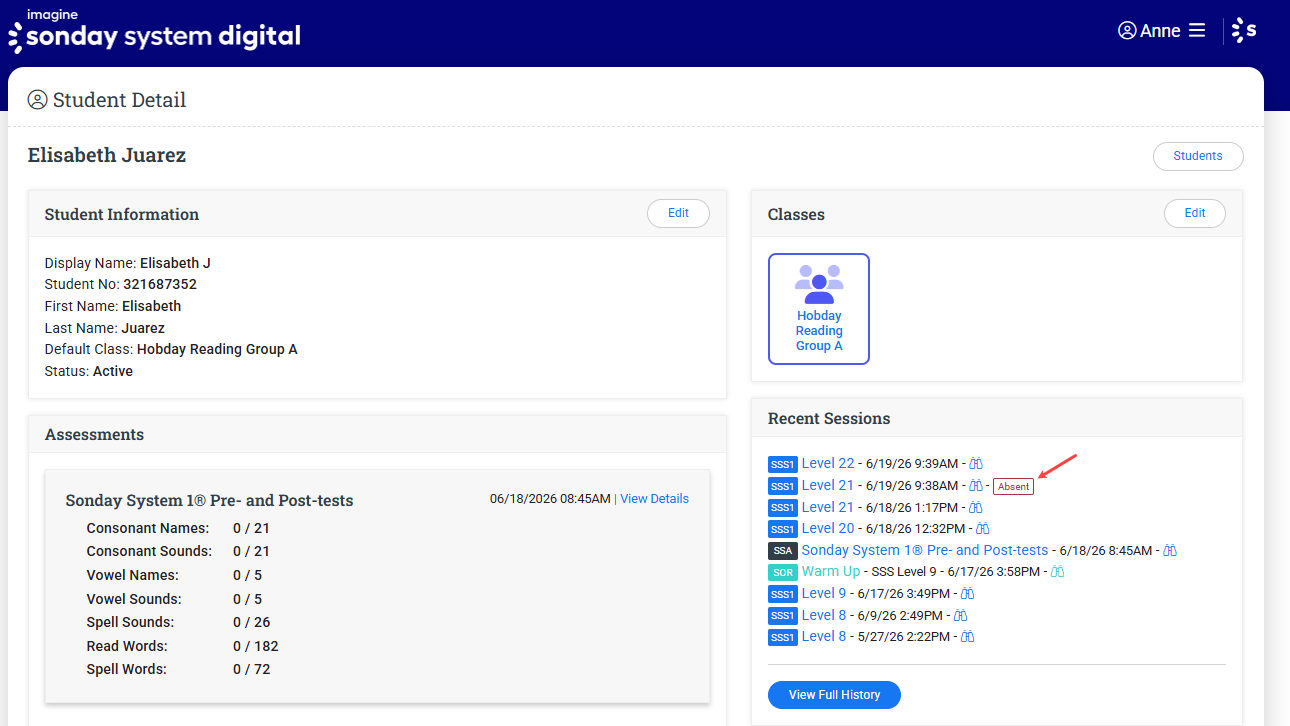
Task: Open Level 21 session from 6/18/26 1:17PM
Action: point(828,507)
